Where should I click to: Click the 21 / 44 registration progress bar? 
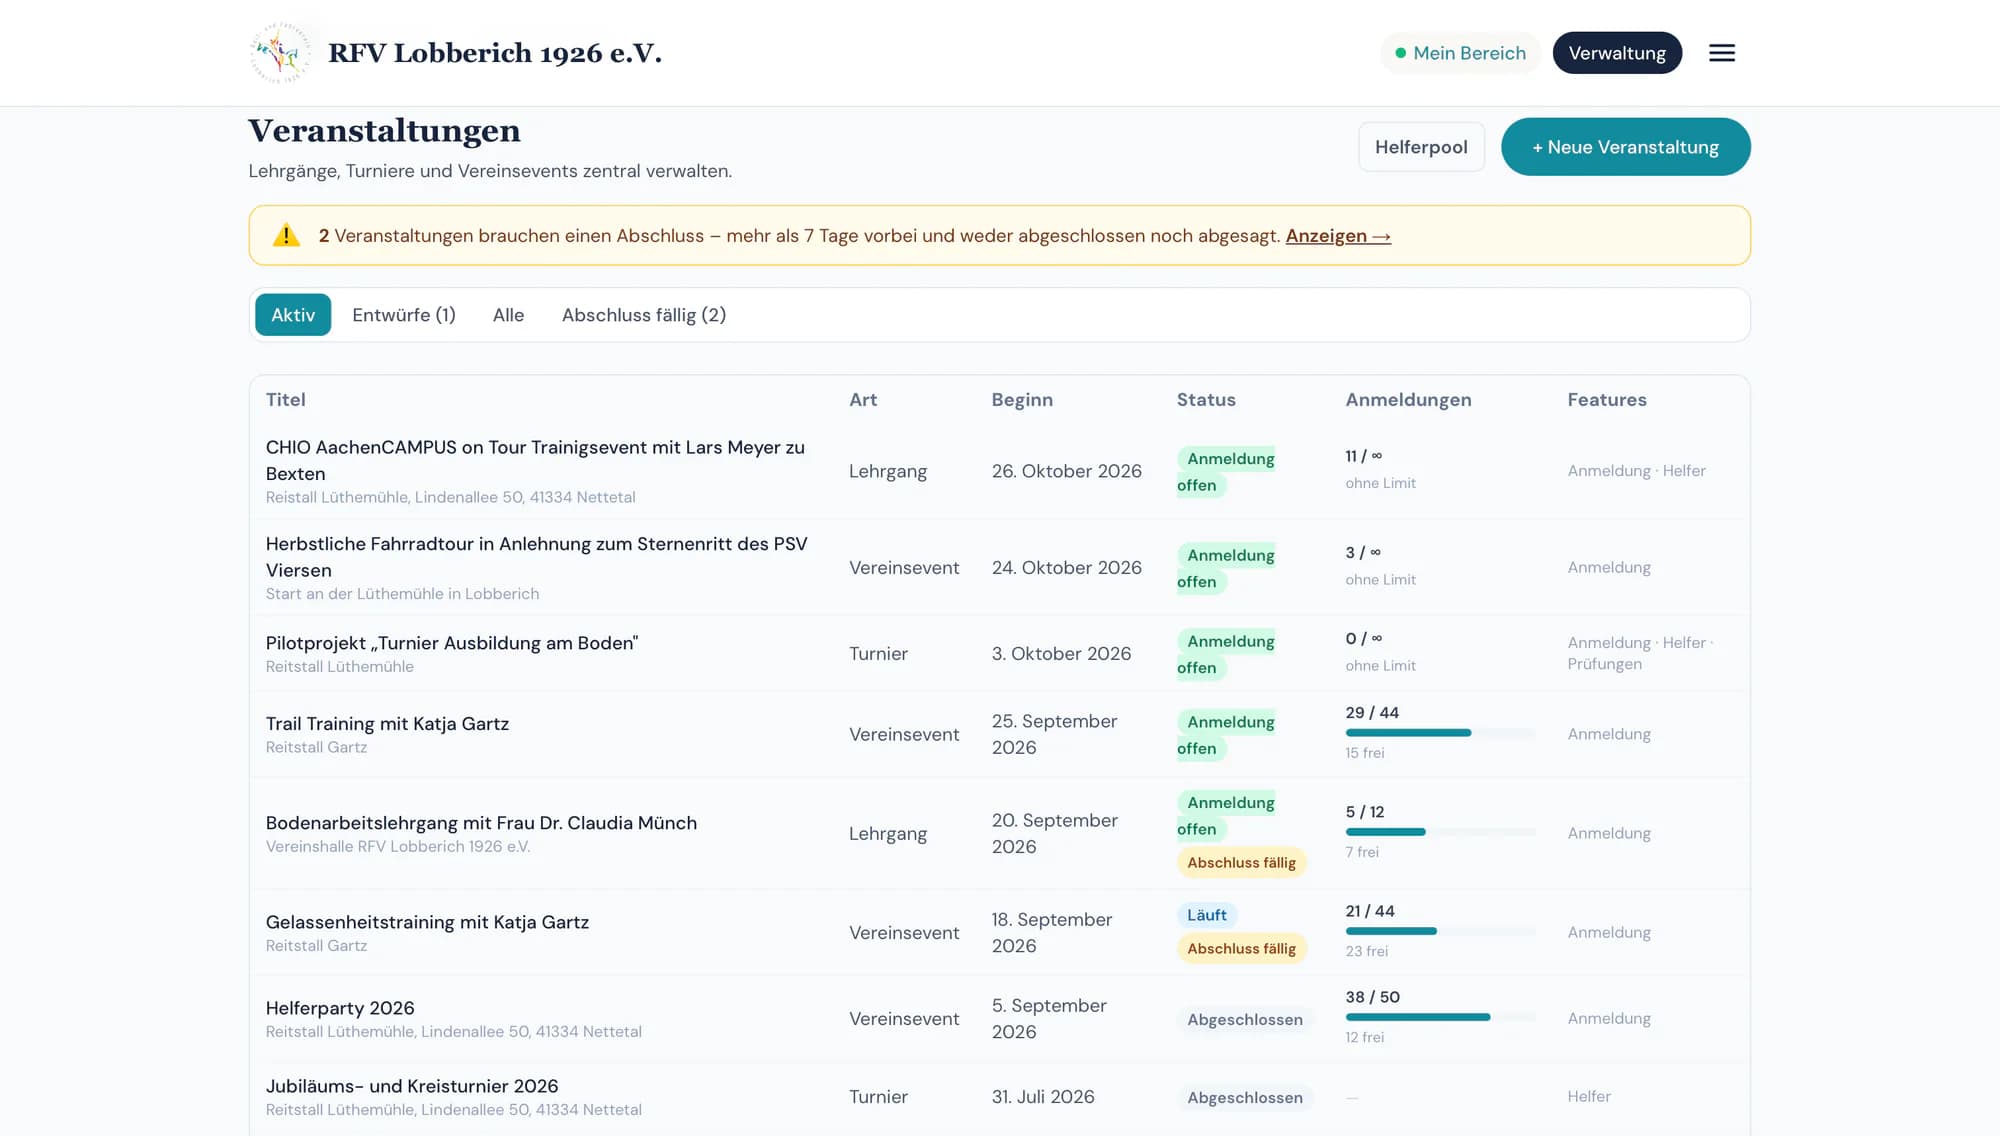(x=1440, y=931)
